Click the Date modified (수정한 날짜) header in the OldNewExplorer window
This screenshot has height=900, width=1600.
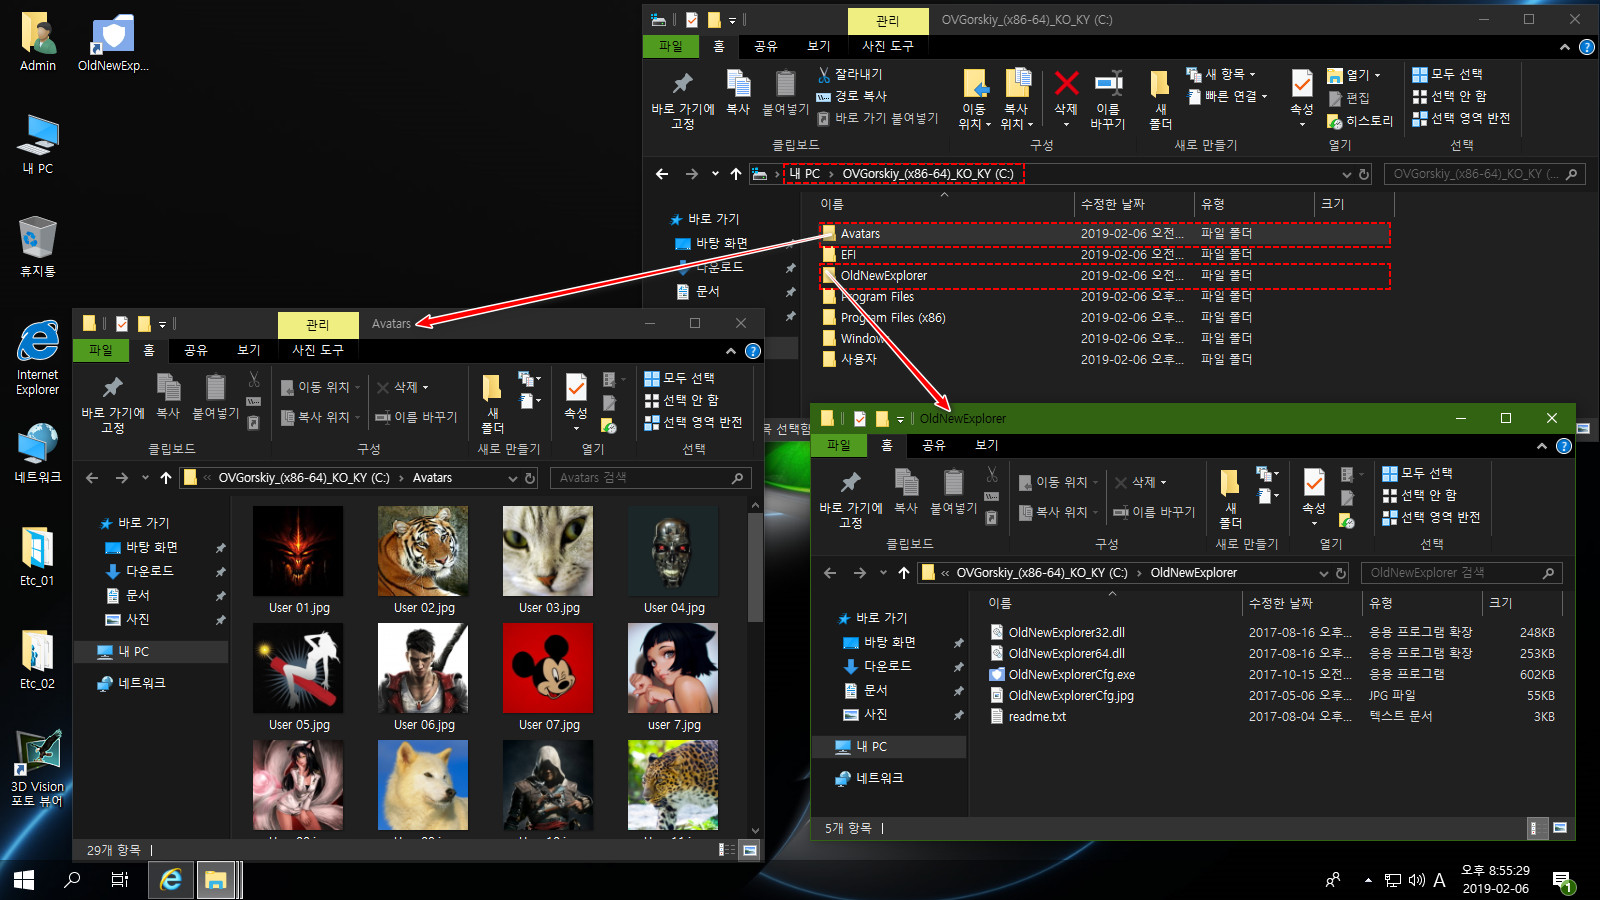click(1301, 603)
